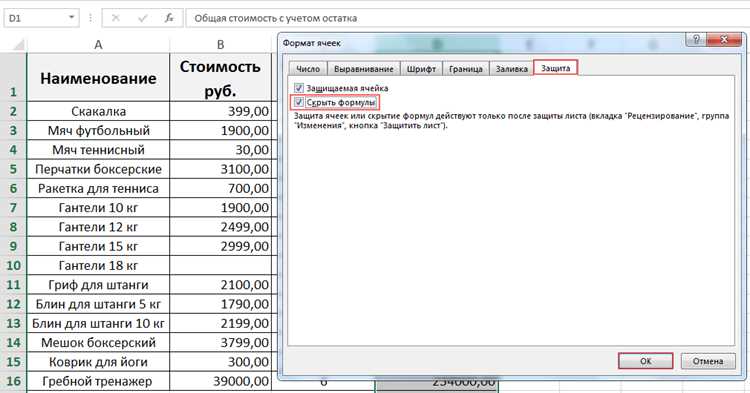
Task: Click the 39000,00 price cell
Action: pos(221,381)
